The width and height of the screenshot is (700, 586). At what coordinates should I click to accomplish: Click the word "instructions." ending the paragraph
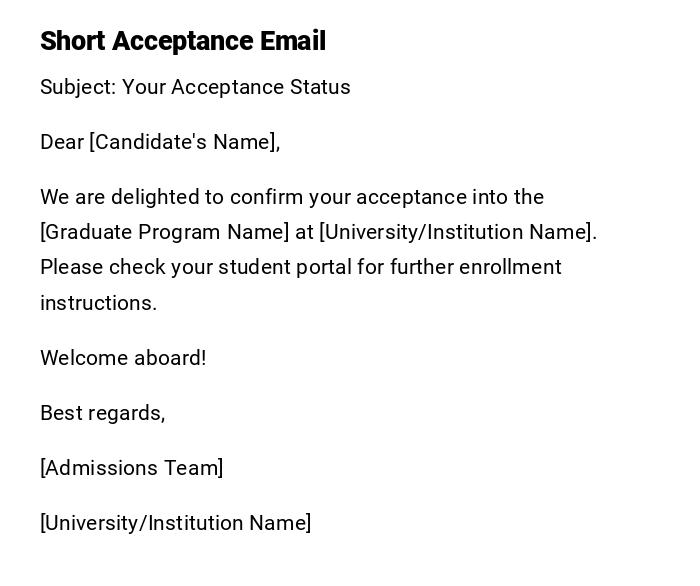click(98, 303)
